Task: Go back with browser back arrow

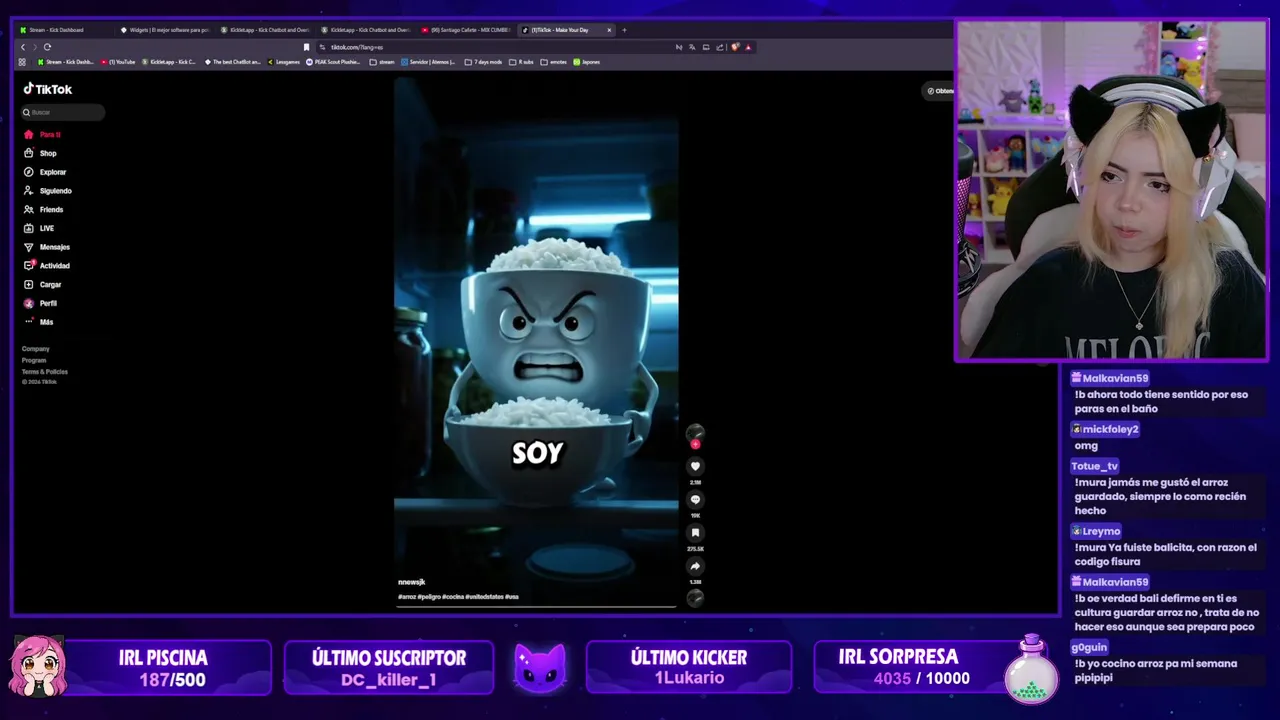Action: [23, 47]
